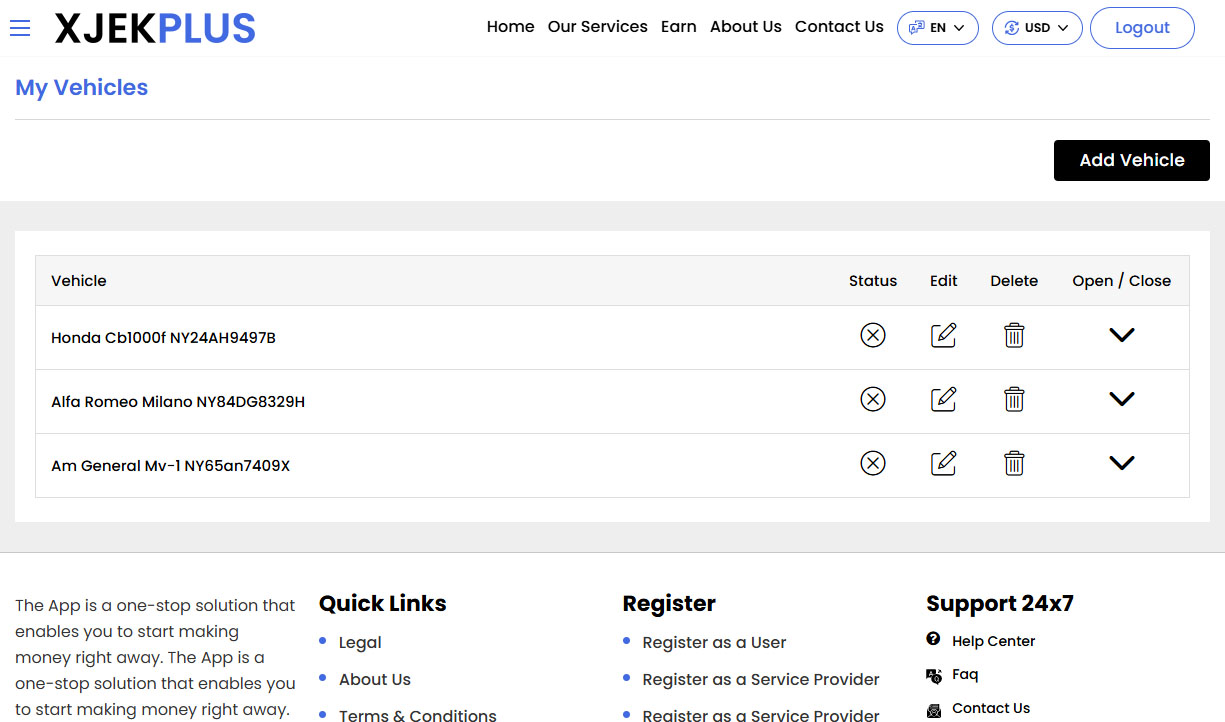Image resolution: width=1225 pixels, height=722 pixels.
Task: Click the XJEKPLUS logo
Action: click(155, 29)
